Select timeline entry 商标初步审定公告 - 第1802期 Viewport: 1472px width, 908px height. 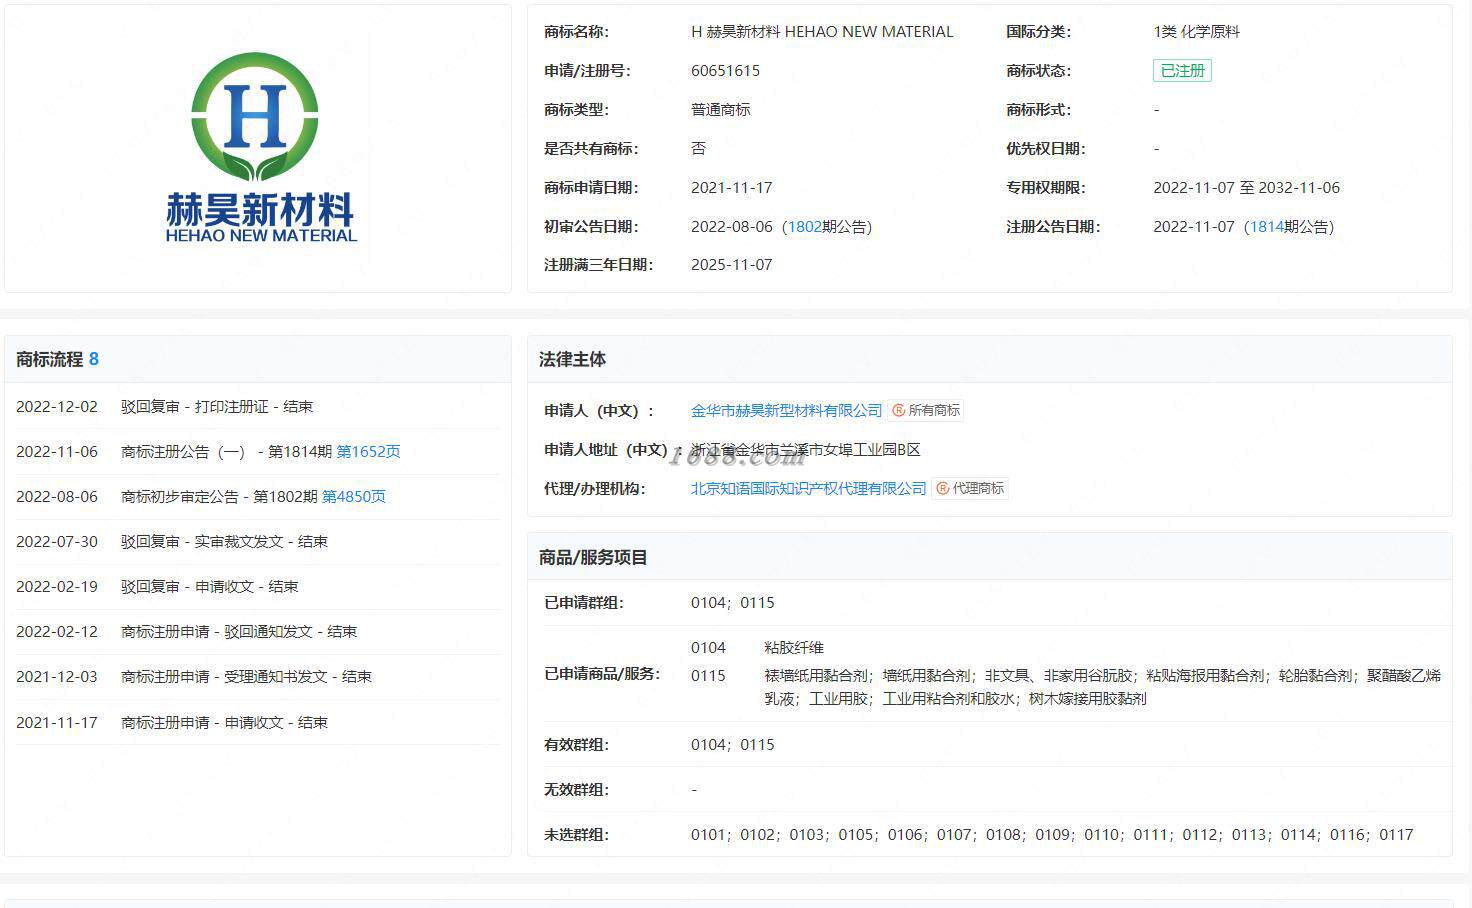pyautogui.click(x=219, y=497)
